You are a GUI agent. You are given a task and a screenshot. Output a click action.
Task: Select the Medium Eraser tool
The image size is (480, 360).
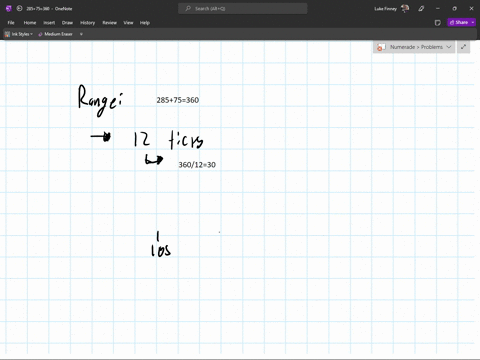click(x=56, y=34)
